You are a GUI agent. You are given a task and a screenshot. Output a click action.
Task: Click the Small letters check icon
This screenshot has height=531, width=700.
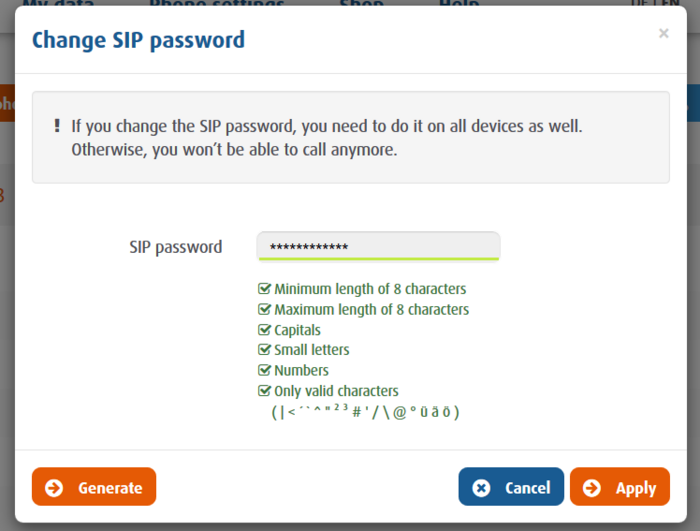264,349
